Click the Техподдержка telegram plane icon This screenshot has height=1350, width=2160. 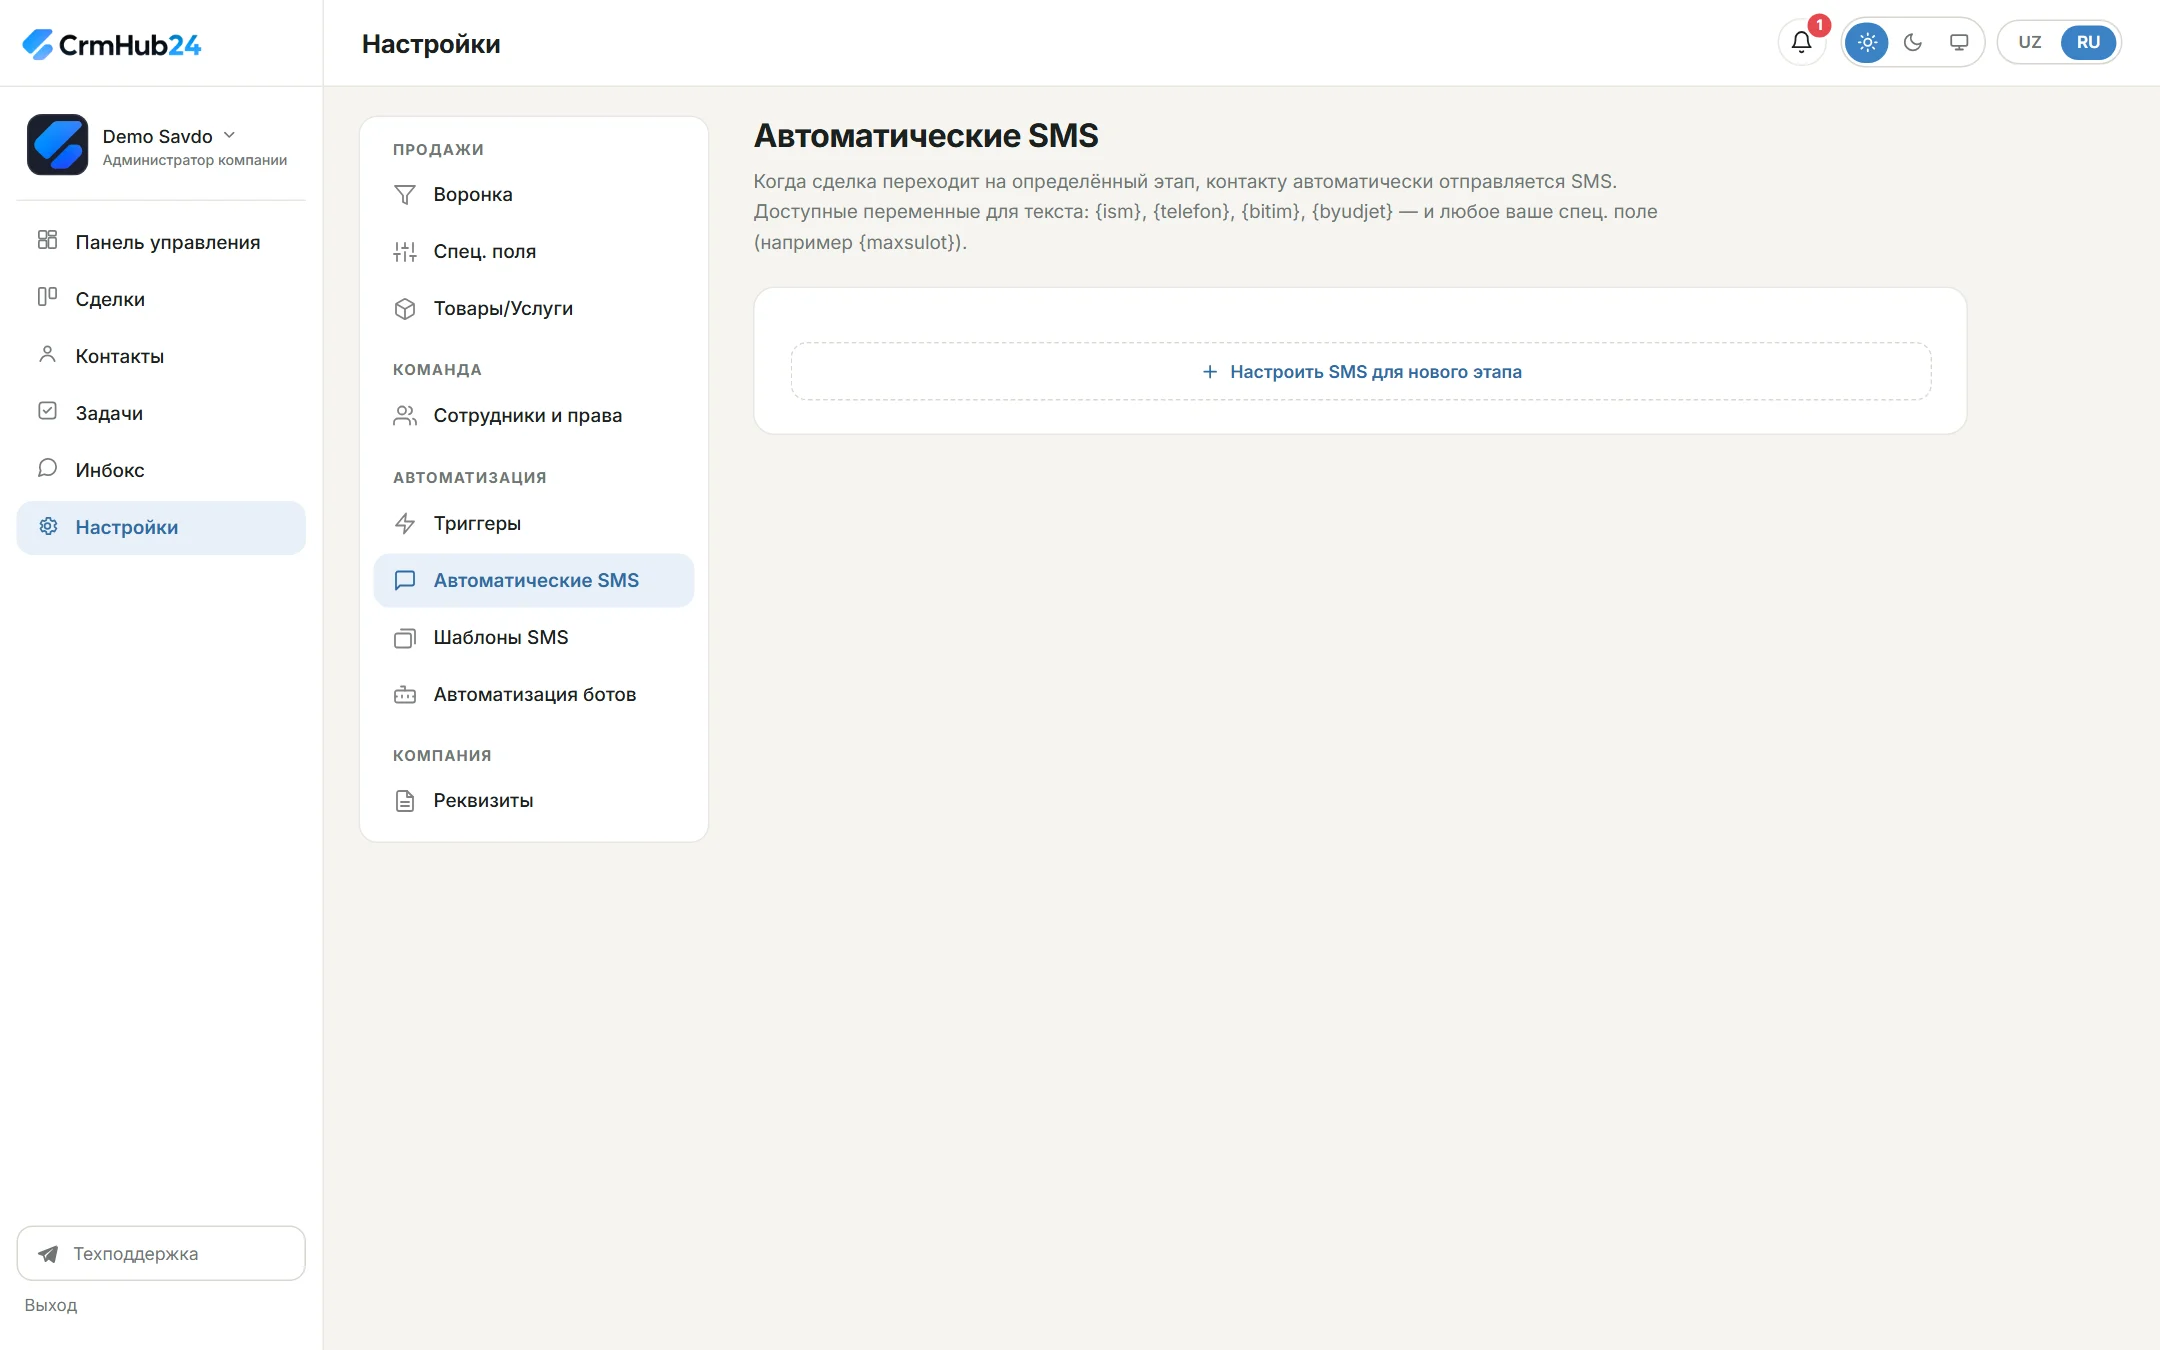tap(47, 1254)
